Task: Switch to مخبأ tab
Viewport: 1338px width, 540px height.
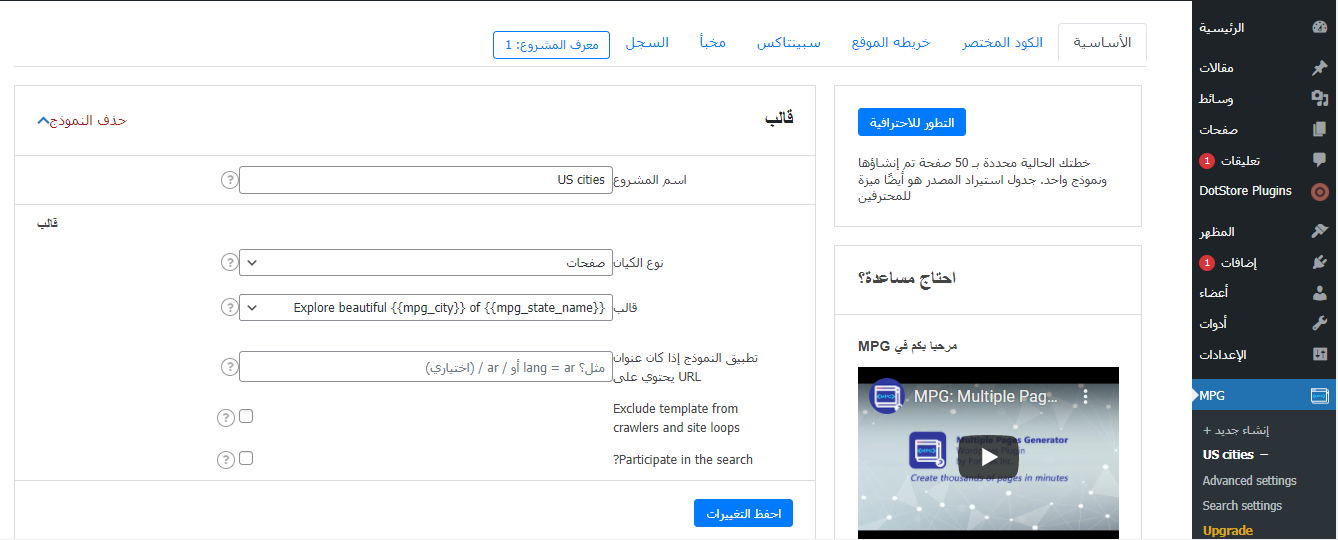Action: (x=713, y=43)
